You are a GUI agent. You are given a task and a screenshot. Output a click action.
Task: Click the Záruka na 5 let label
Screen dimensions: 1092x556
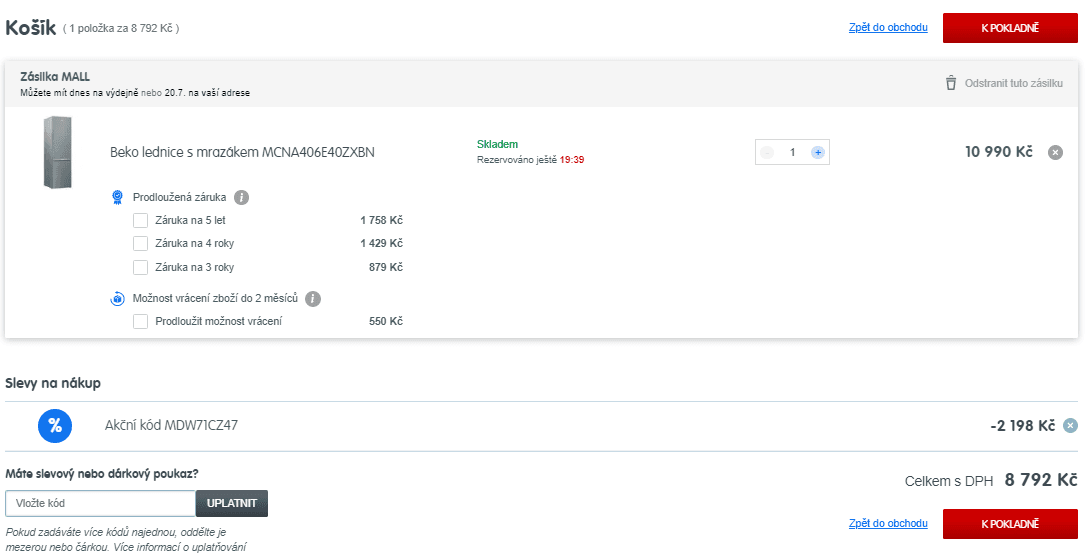[x=190, y=220]
